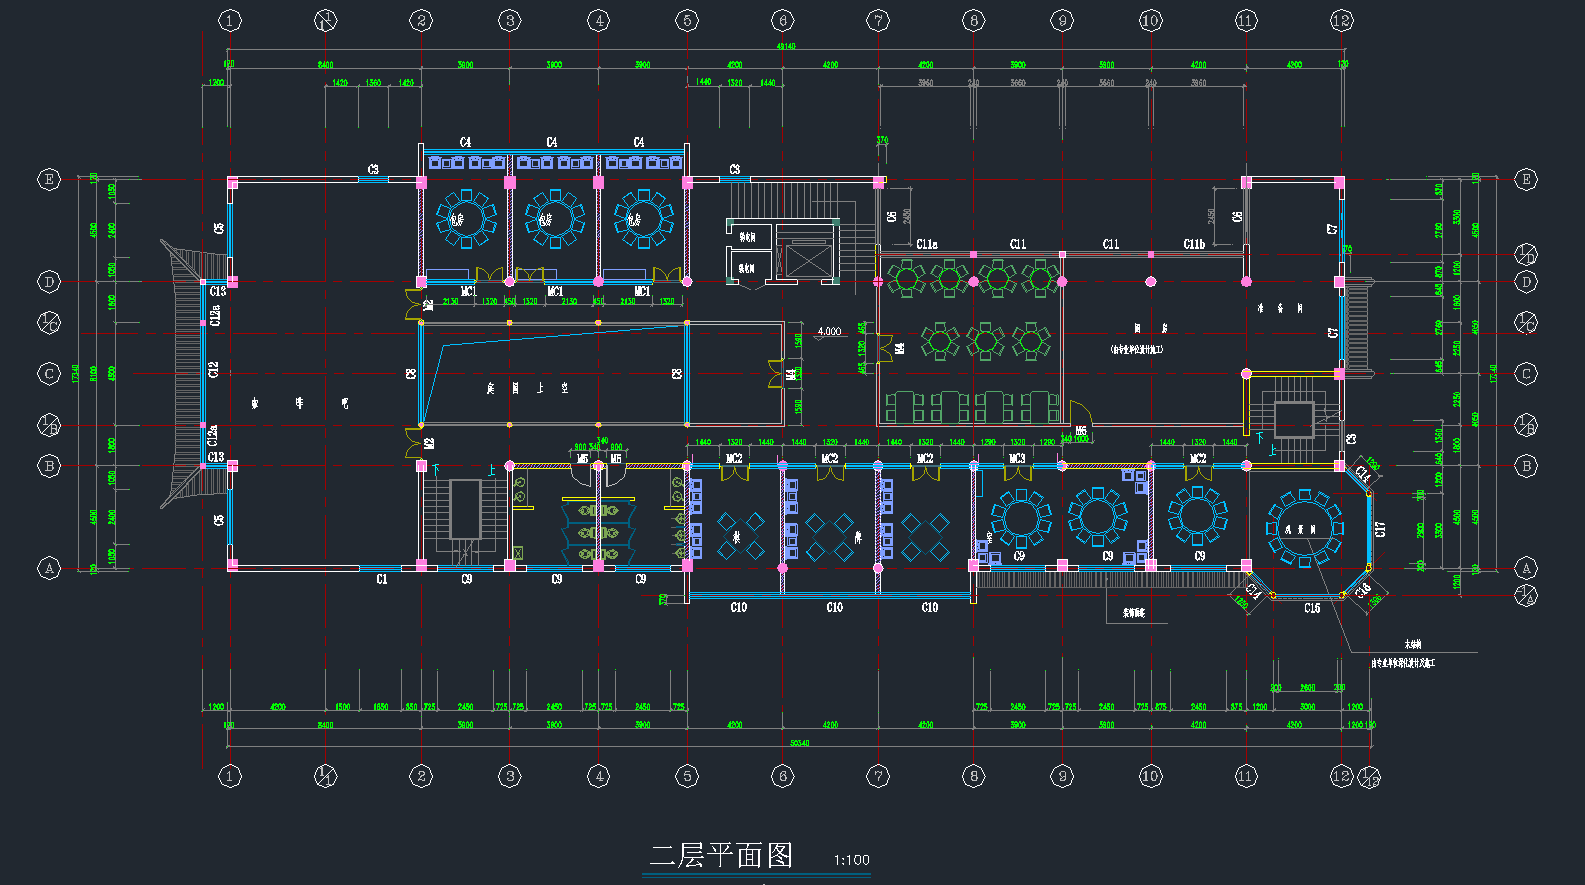
Task: Click the bottom grid axis bubble 3
Action: click(510, 776)
